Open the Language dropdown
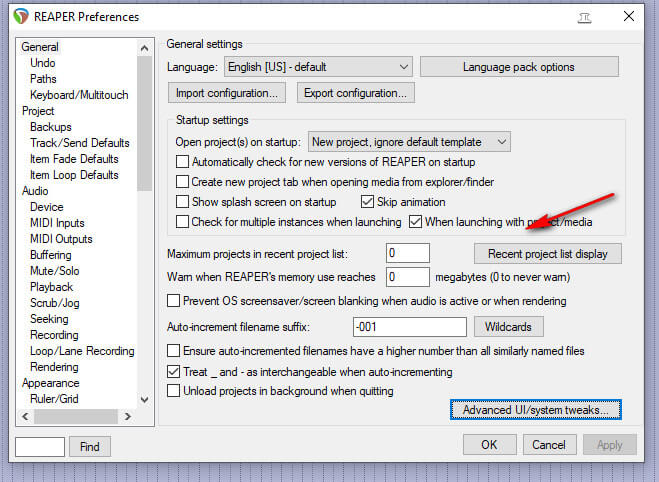The width and height of the screenshot is (659, 482). point(318,67)
